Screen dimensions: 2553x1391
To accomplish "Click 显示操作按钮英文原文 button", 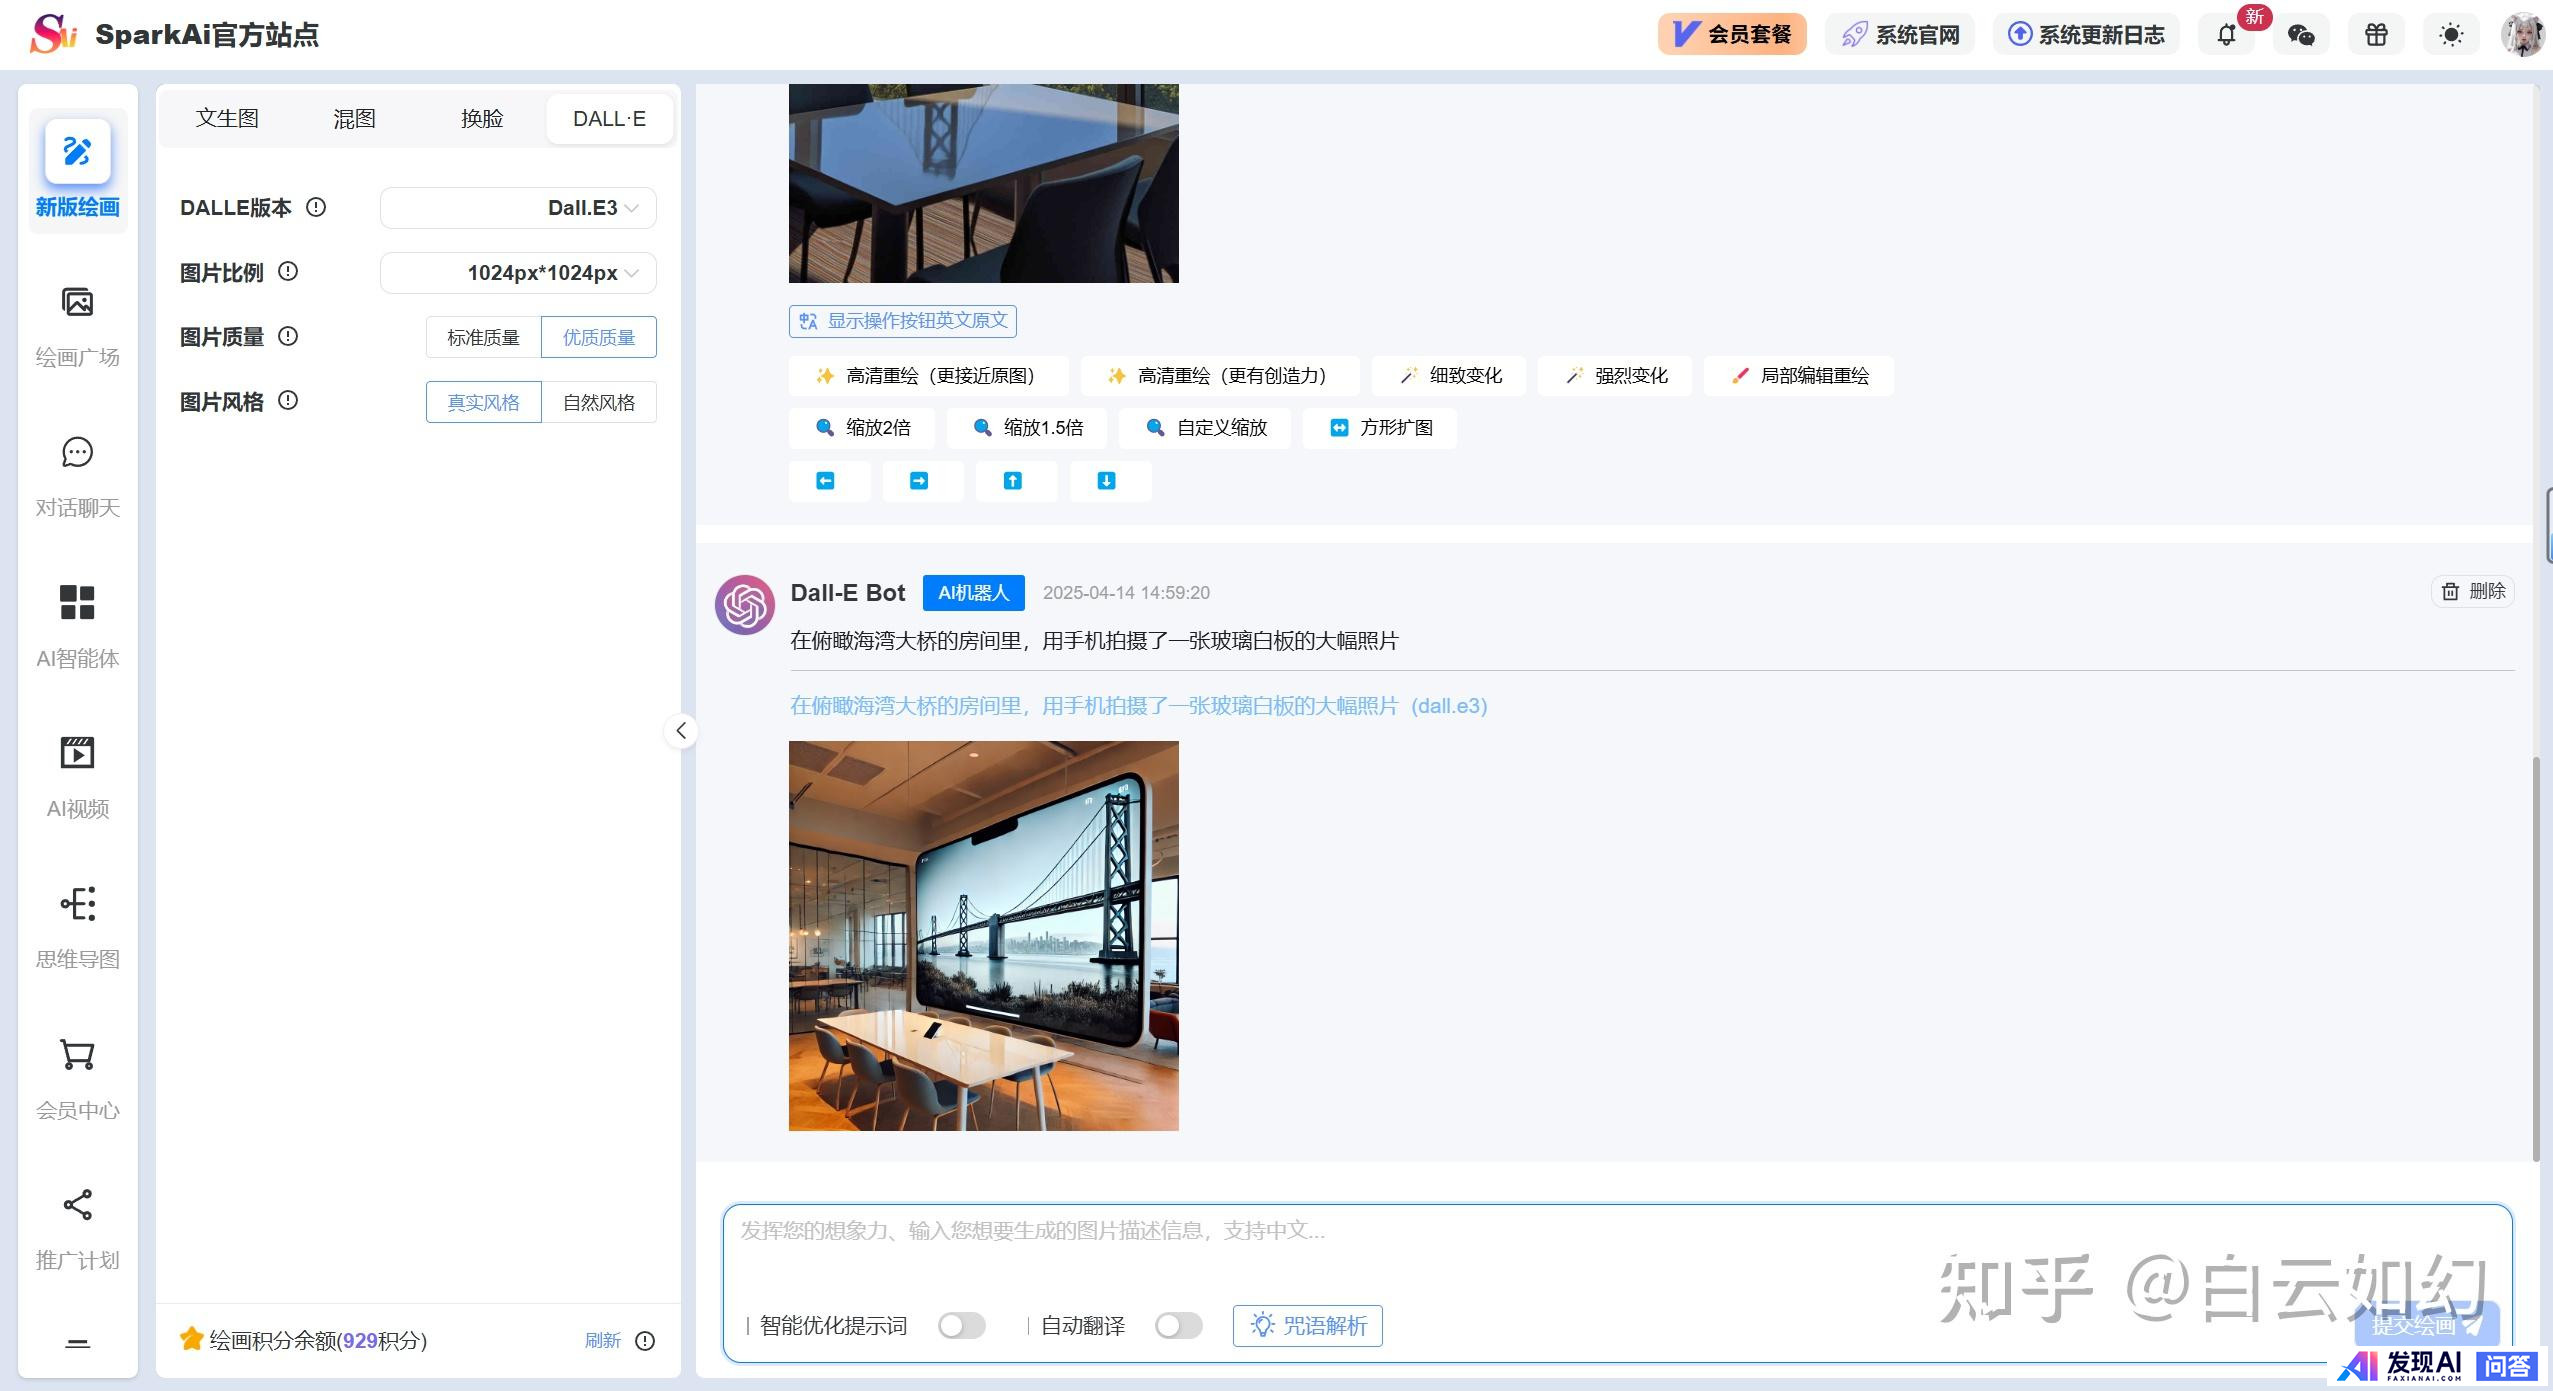I will 903,321.
